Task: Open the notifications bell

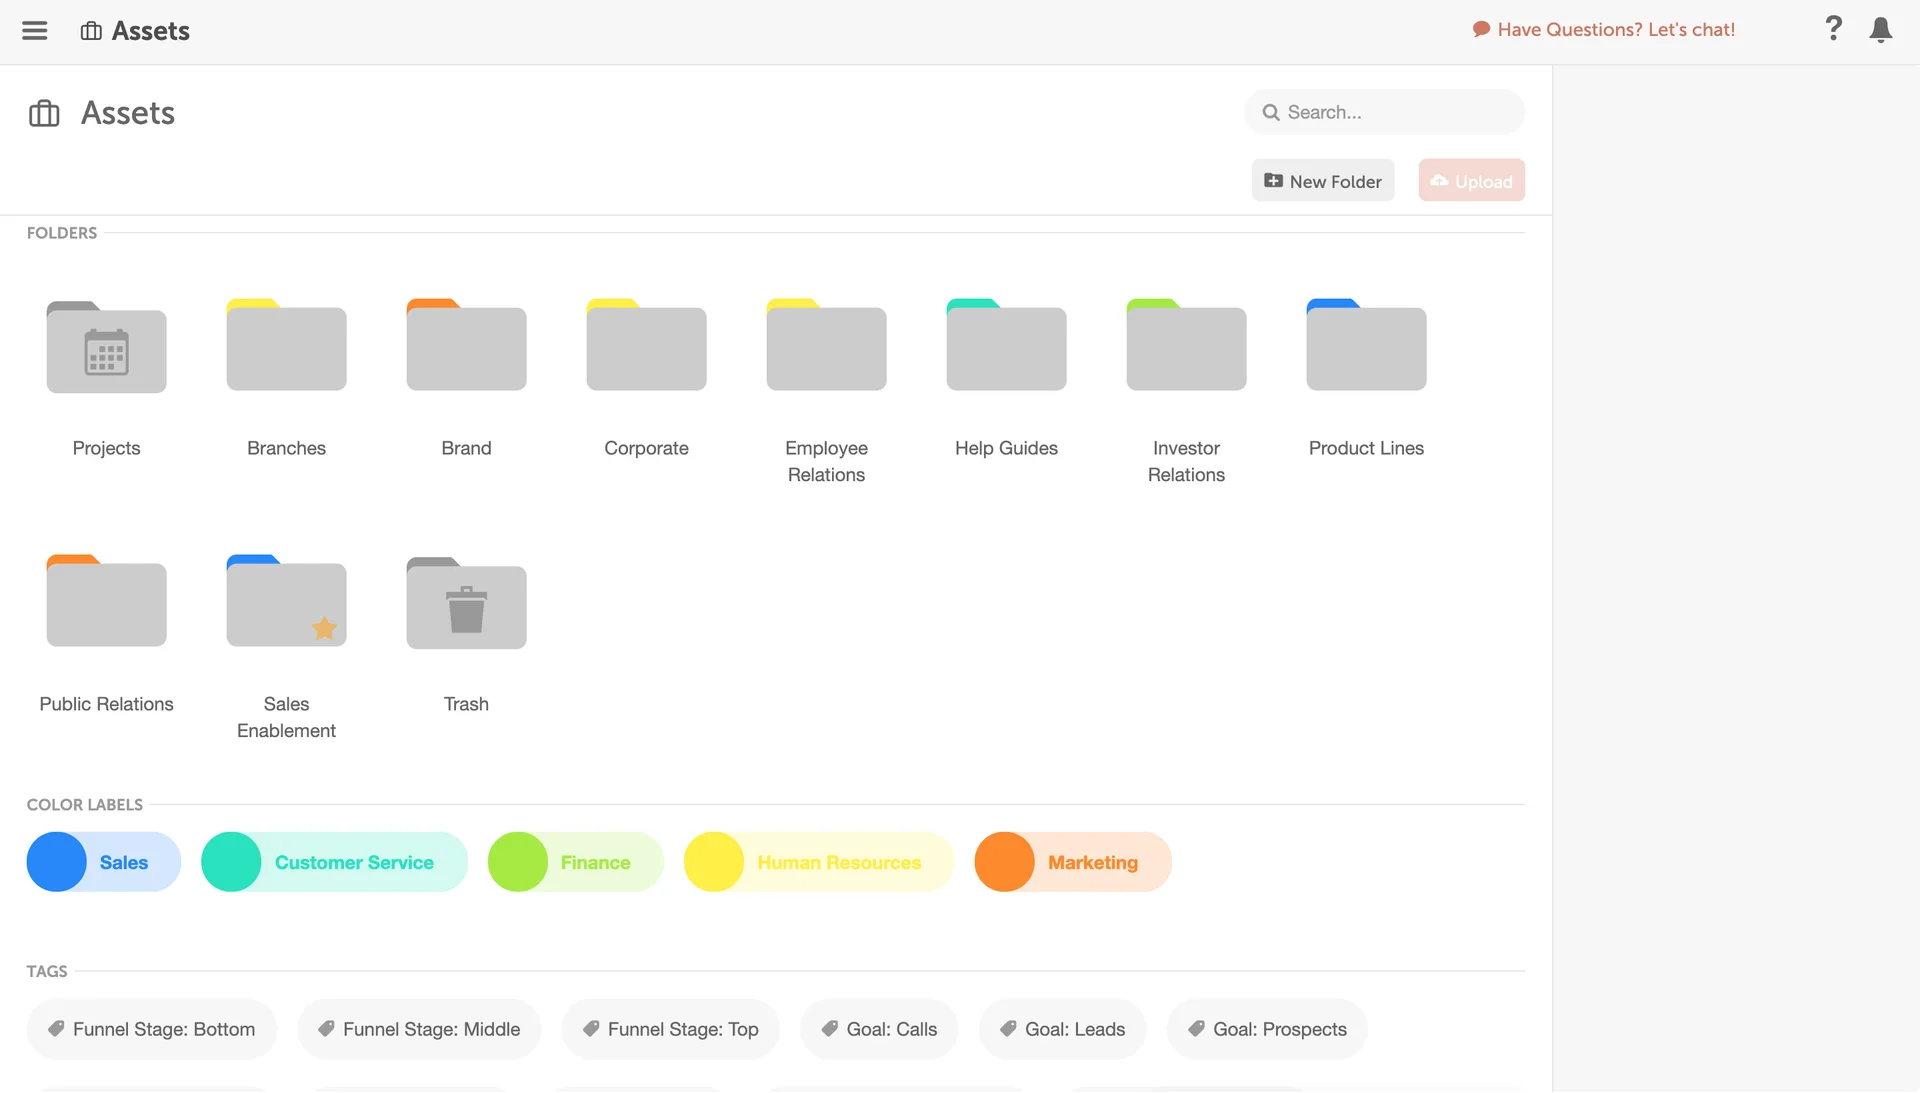Action: [x=1881, y=30]
